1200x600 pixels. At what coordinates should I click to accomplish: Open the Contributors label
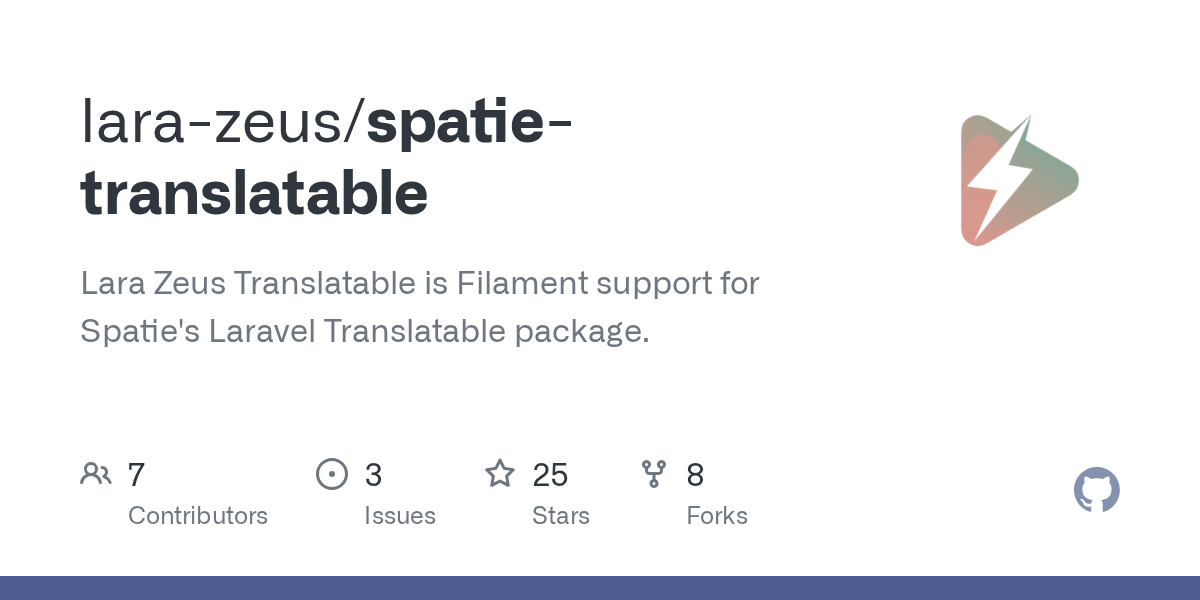click(x=198, y=516)
